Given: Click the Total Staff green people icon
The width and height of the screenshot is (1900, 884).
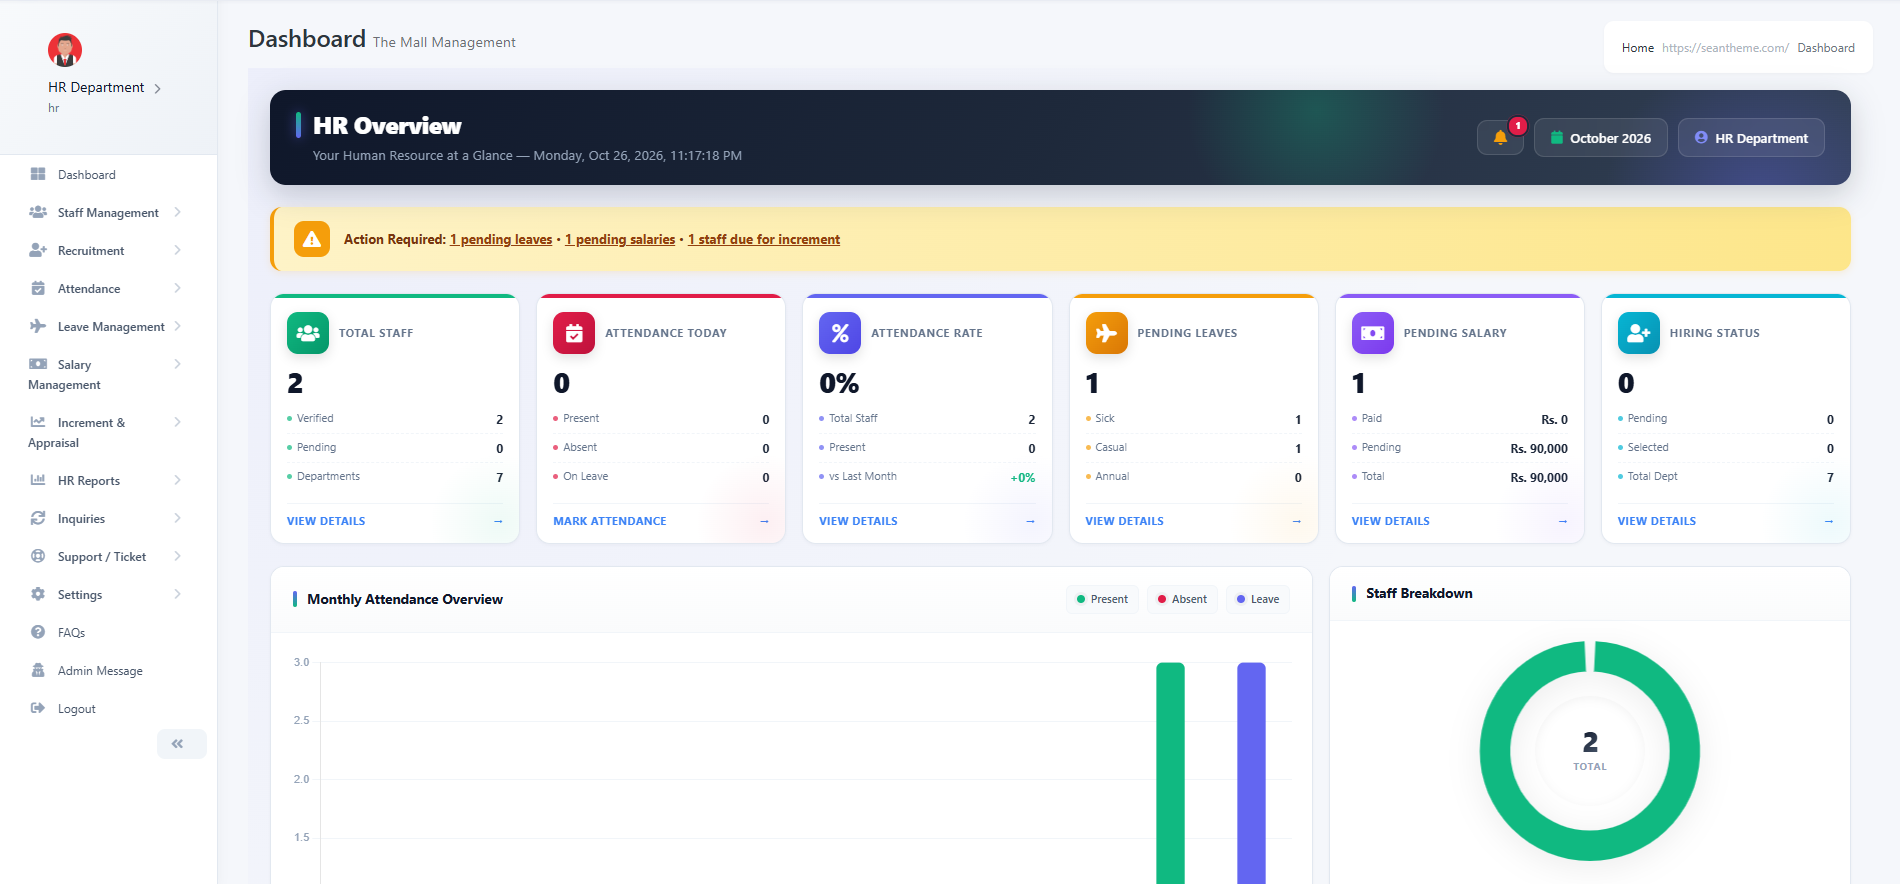Looking at the screenshot, I should pos(308,333).
